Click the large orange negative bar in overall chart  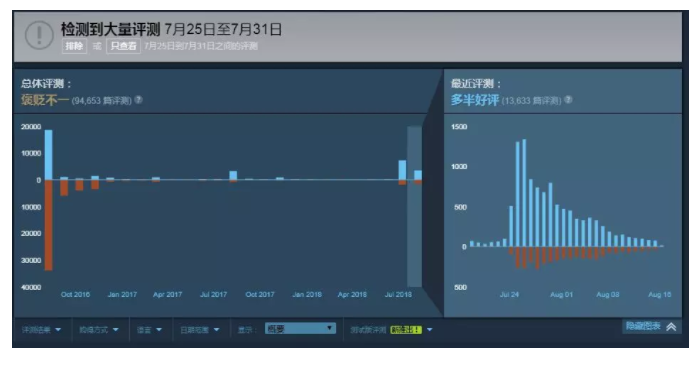(x=49, y=225)
